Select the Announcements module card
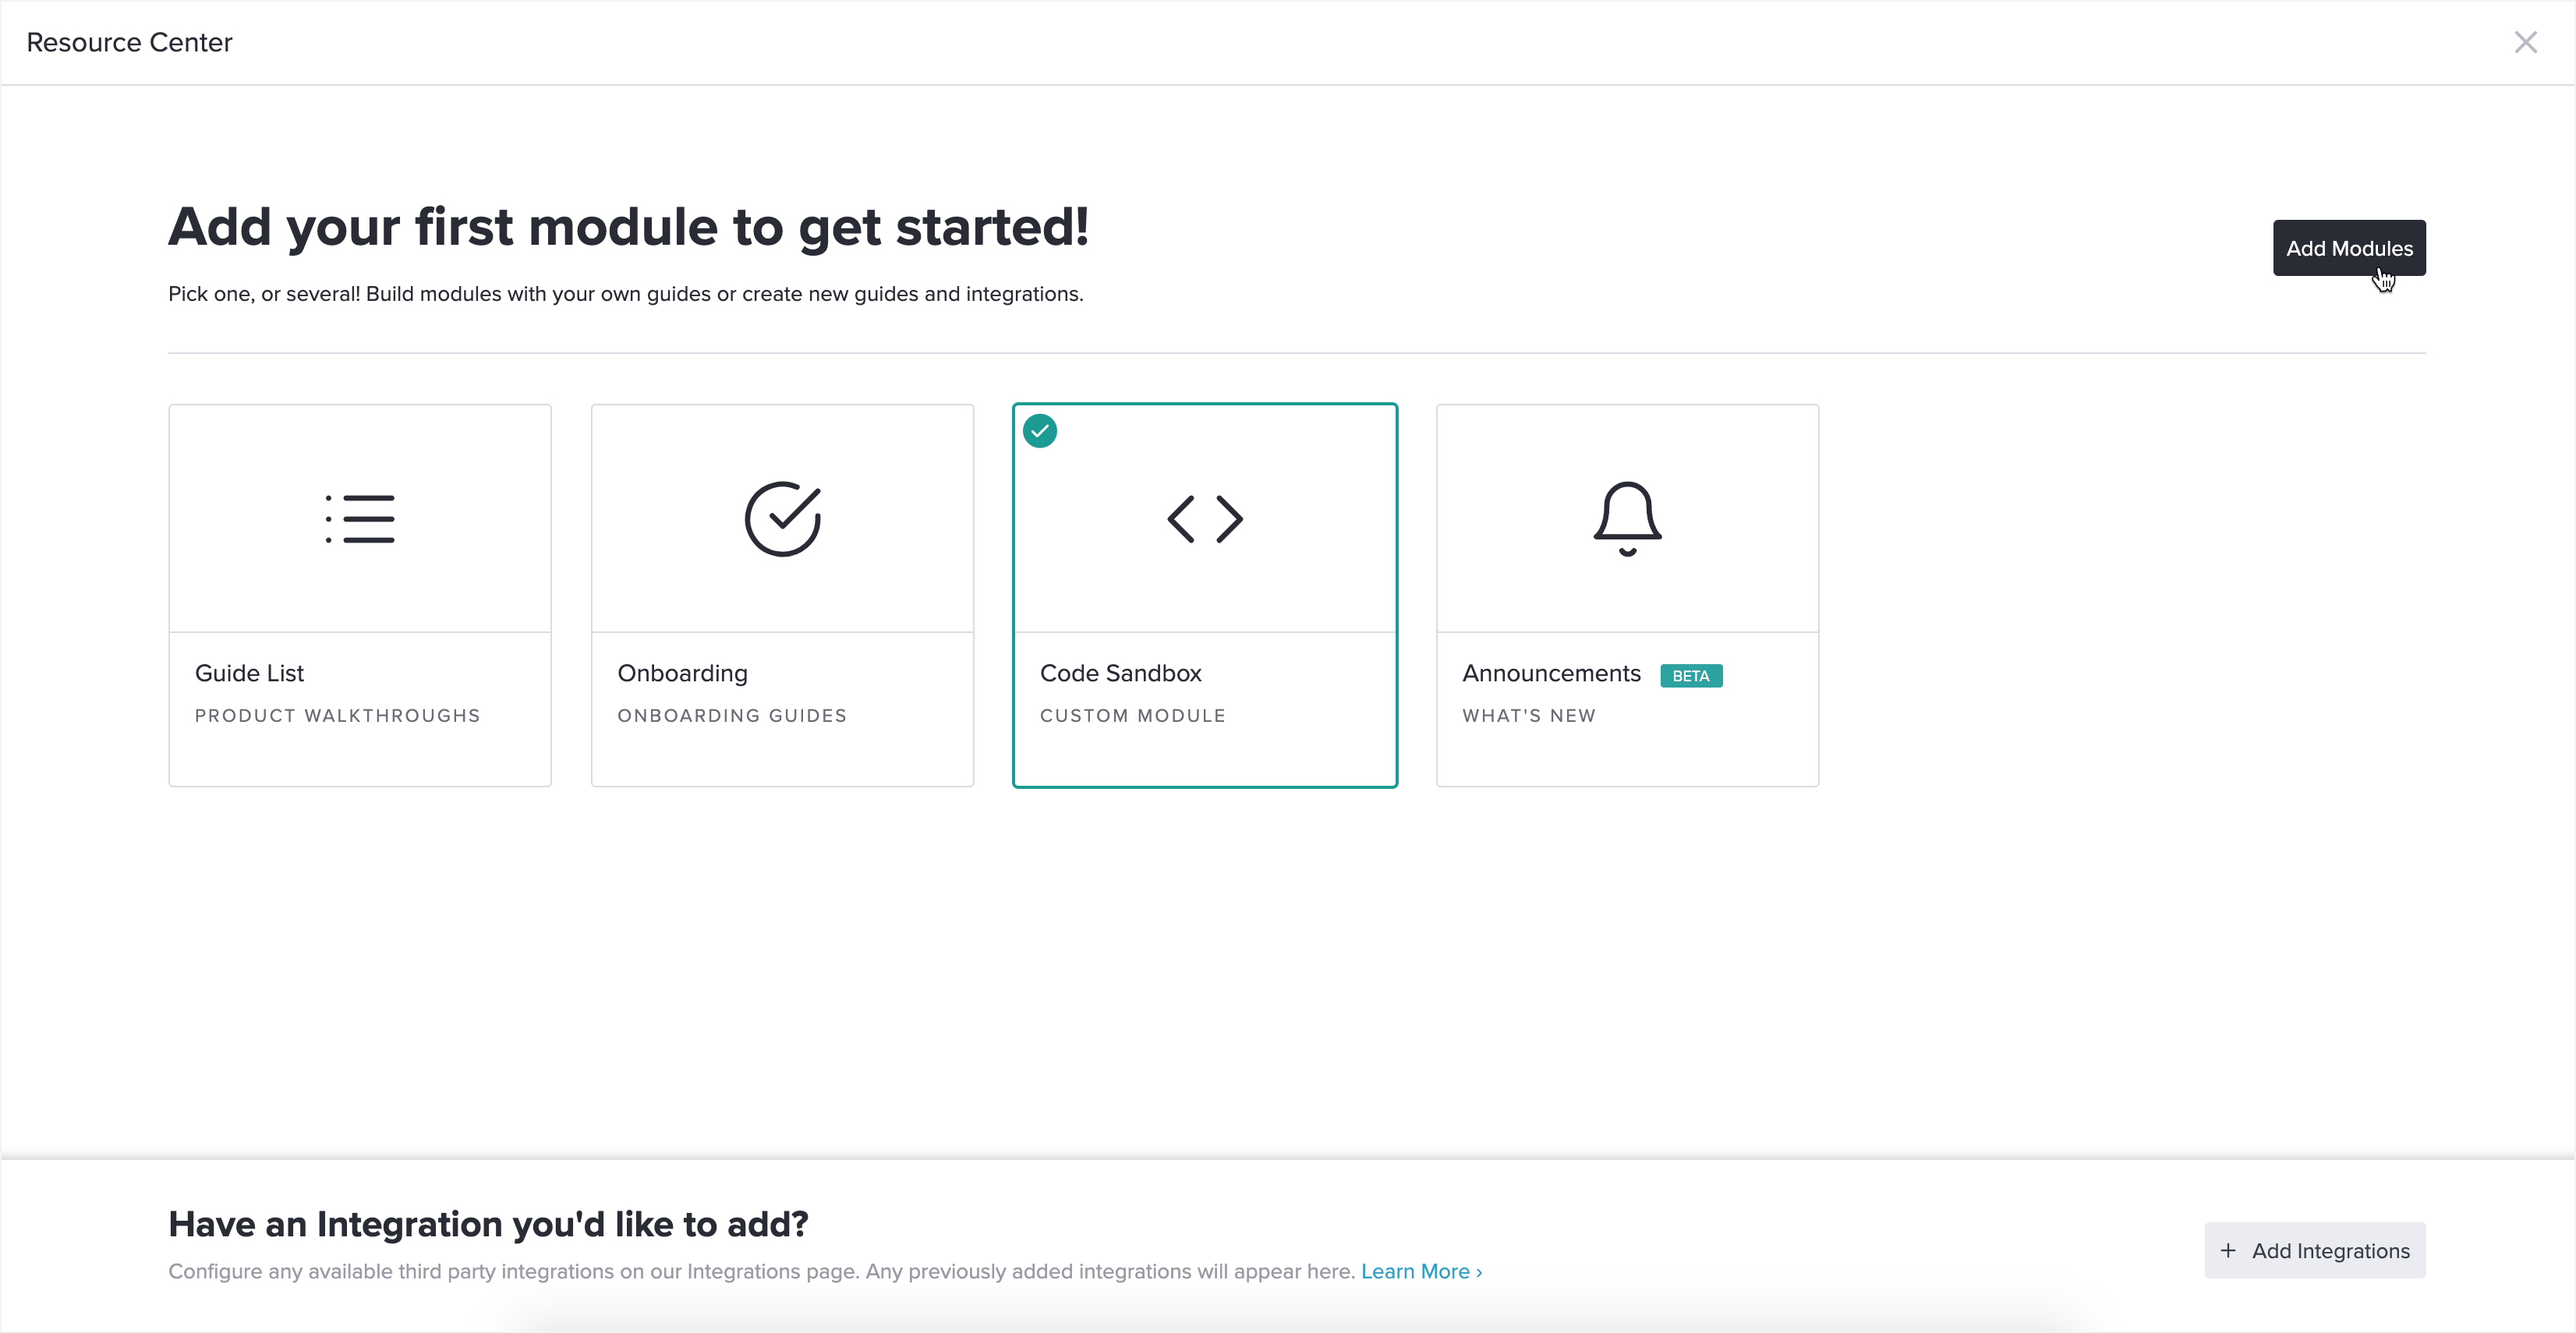Screen dimensions: 2576x1333 click(1626, 595)
